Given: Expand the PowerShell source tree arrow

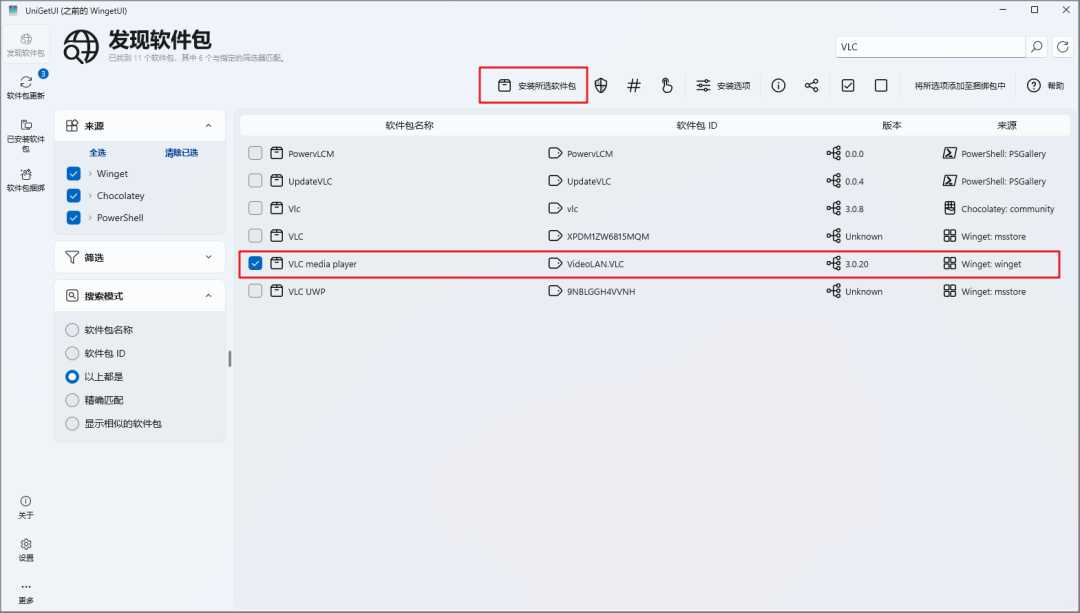Looking at the screenshot, I should pyautogui.click(x=90, y=218).
